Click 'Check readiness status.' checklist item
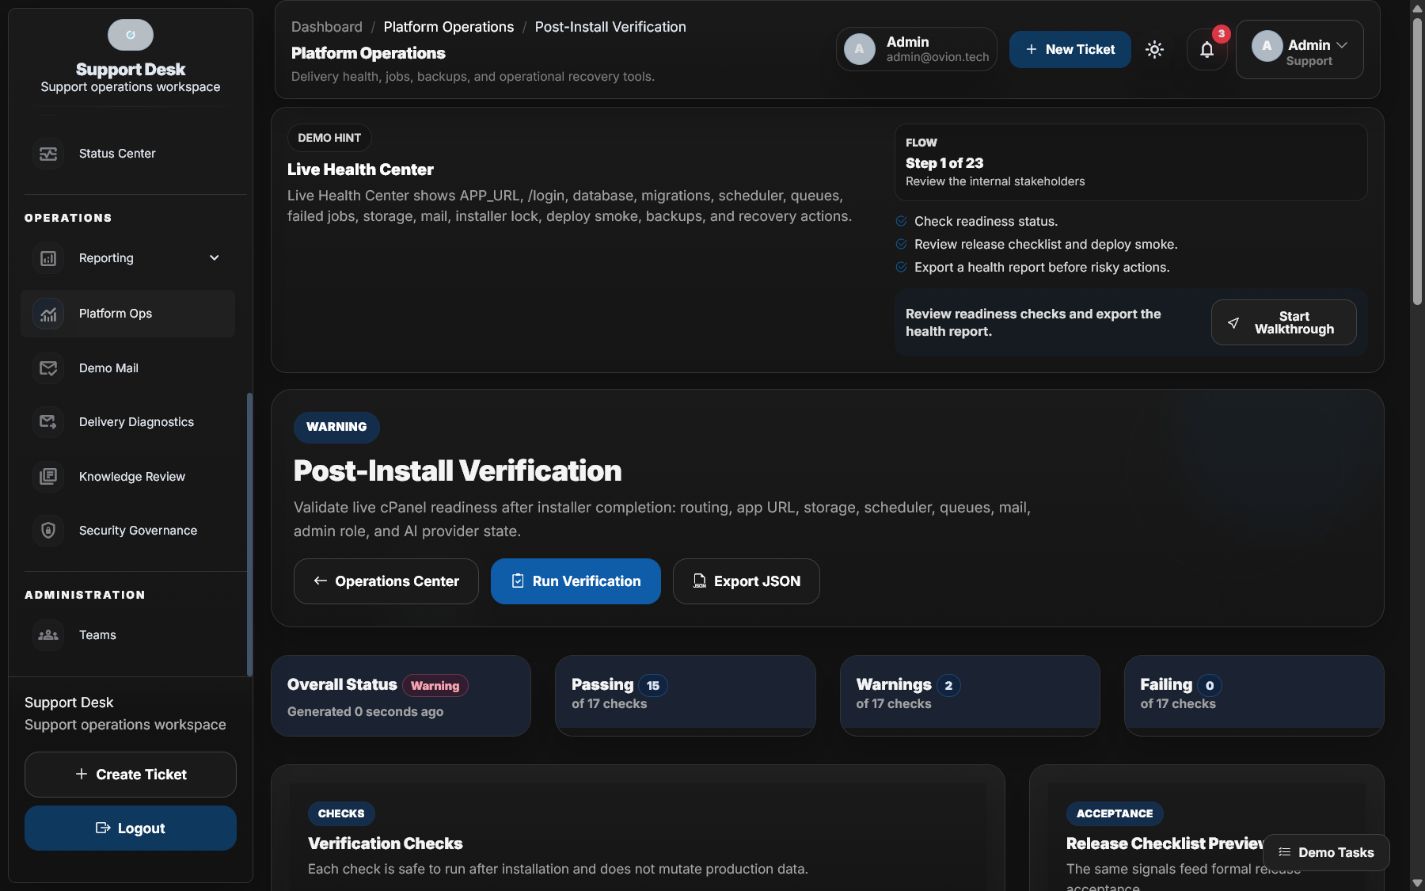The image size is (1425, 891). (986, 221)
